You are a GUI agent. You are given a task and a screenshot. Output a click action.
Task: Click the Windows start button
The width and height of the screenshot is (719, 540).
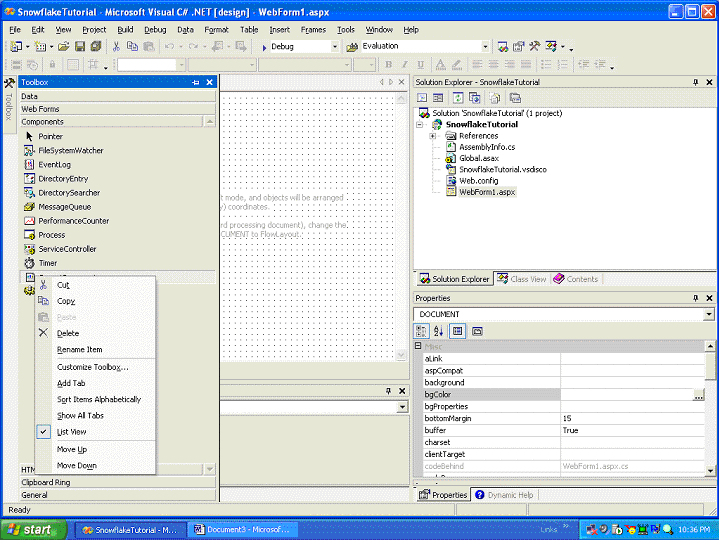[x=33, y=529]
